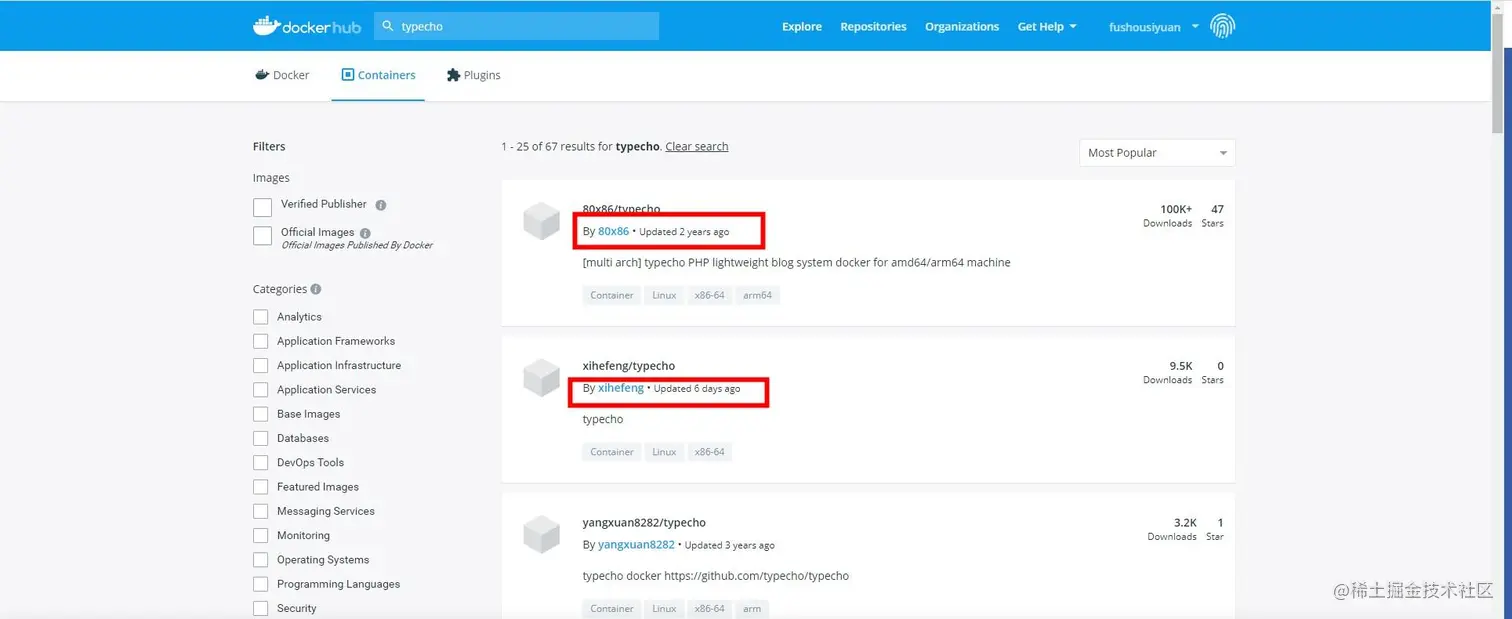
Task: Open the fingerprint avatar icon
Action: pos(1222,26)
